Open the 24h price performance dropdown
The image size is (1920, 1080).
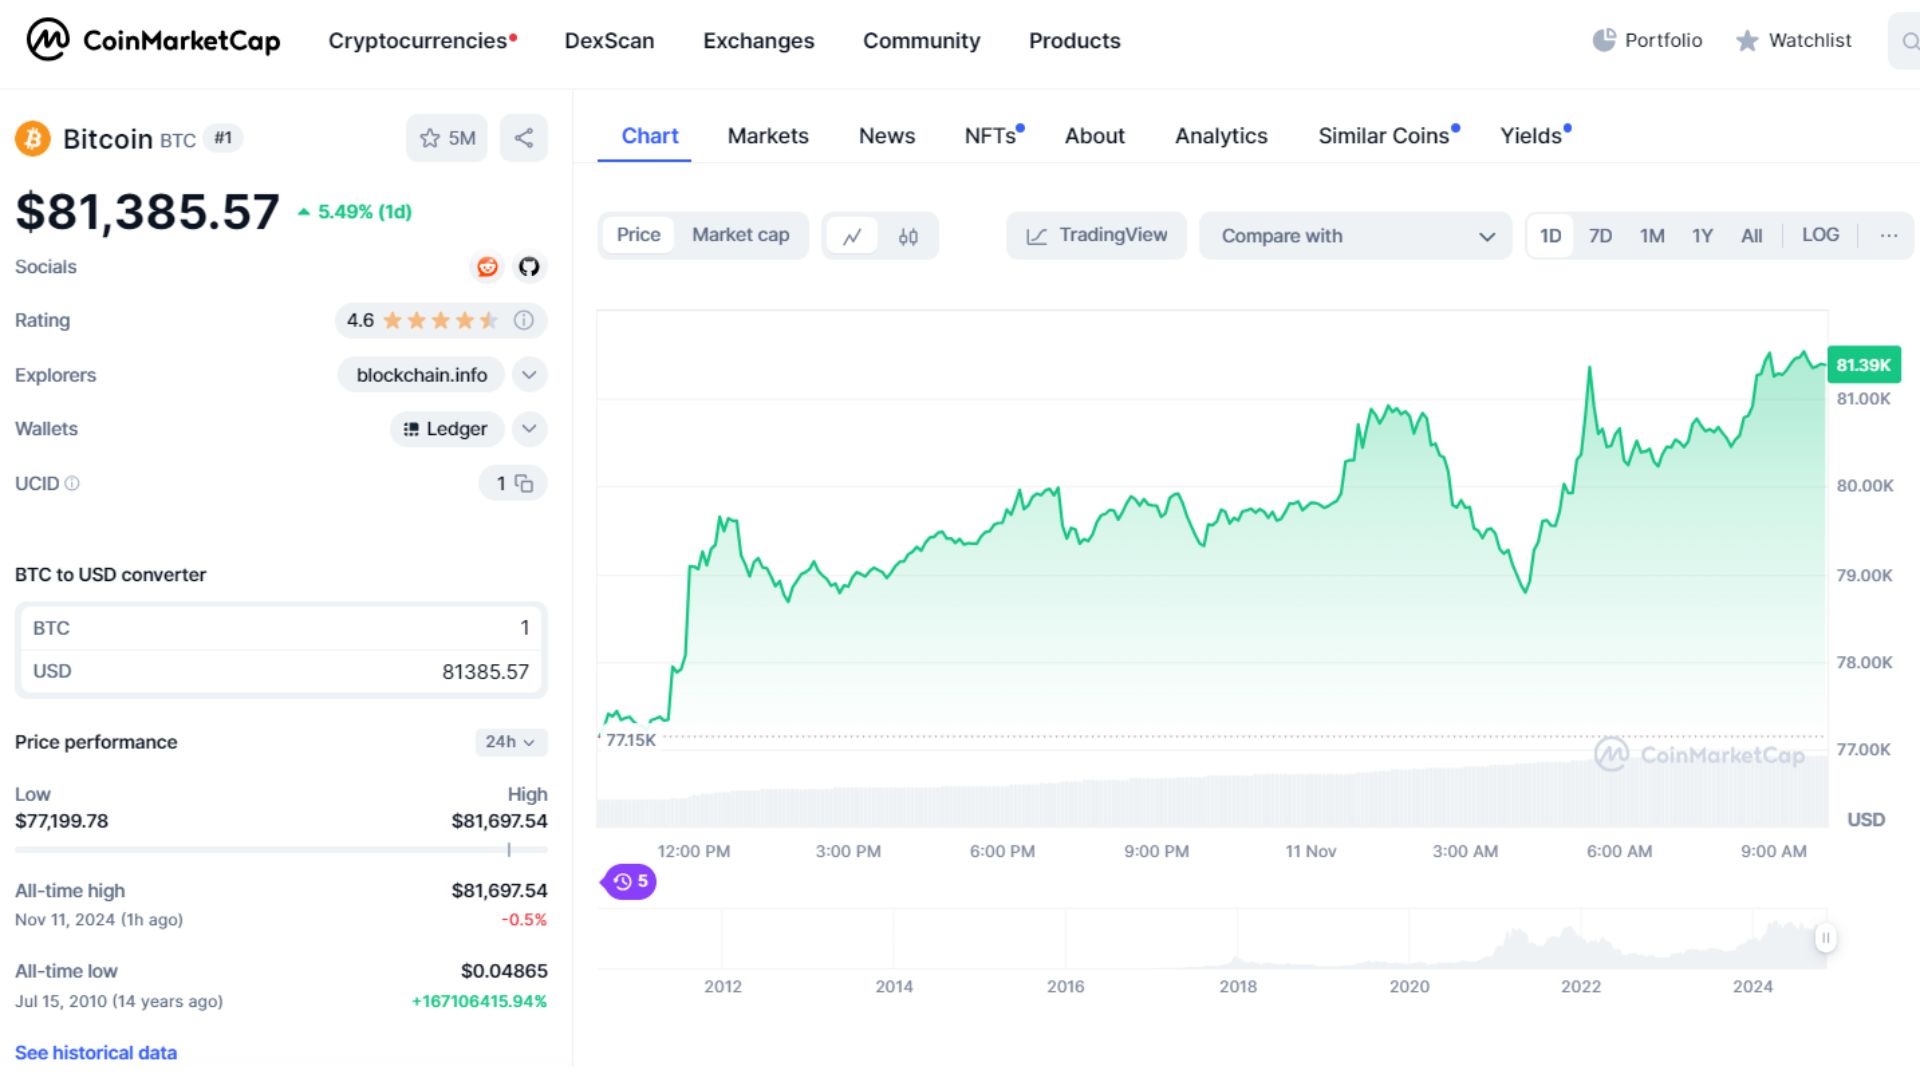(x=511, y=742)
